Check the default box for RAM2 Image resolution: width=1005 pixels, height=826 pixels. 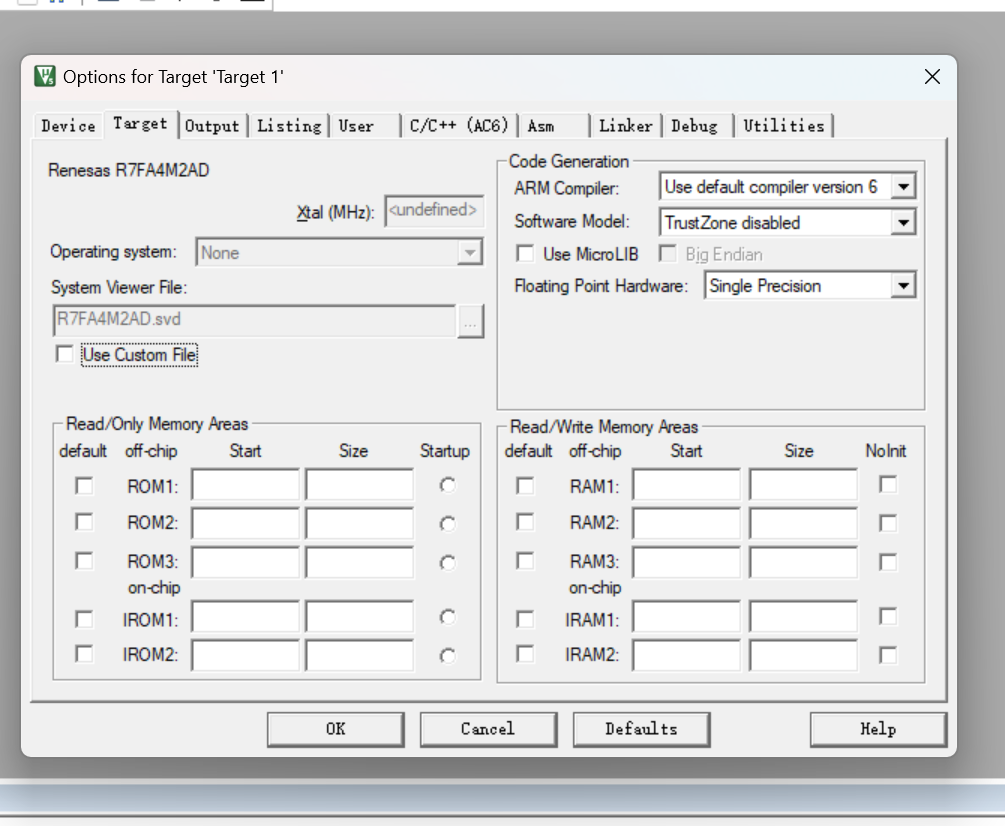pos(525,522)
